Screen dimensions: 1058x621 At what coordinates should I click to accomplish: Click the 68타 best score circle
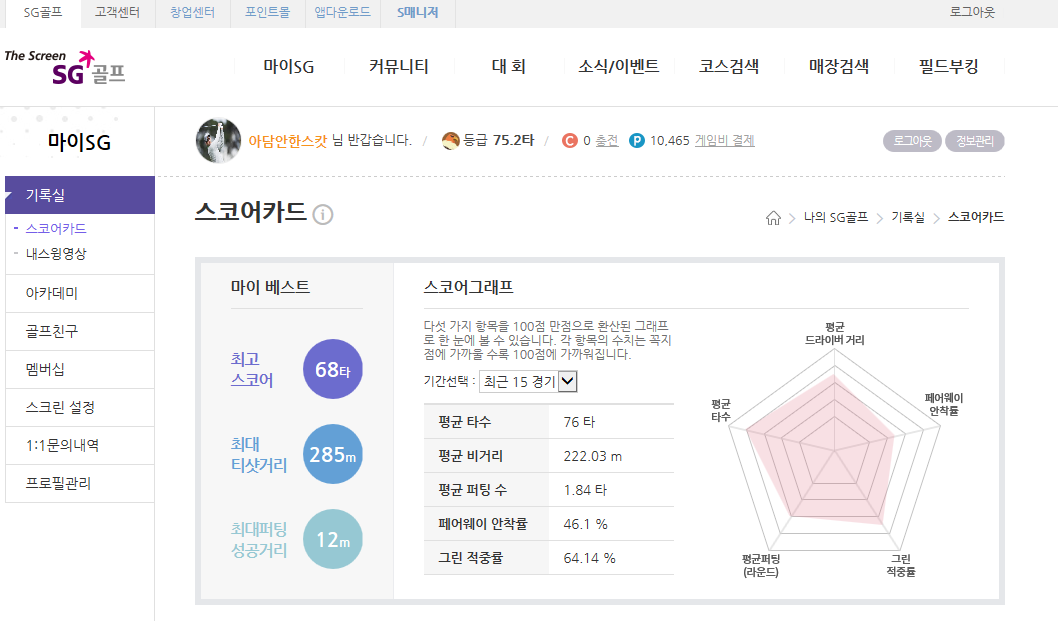[332, 370]
